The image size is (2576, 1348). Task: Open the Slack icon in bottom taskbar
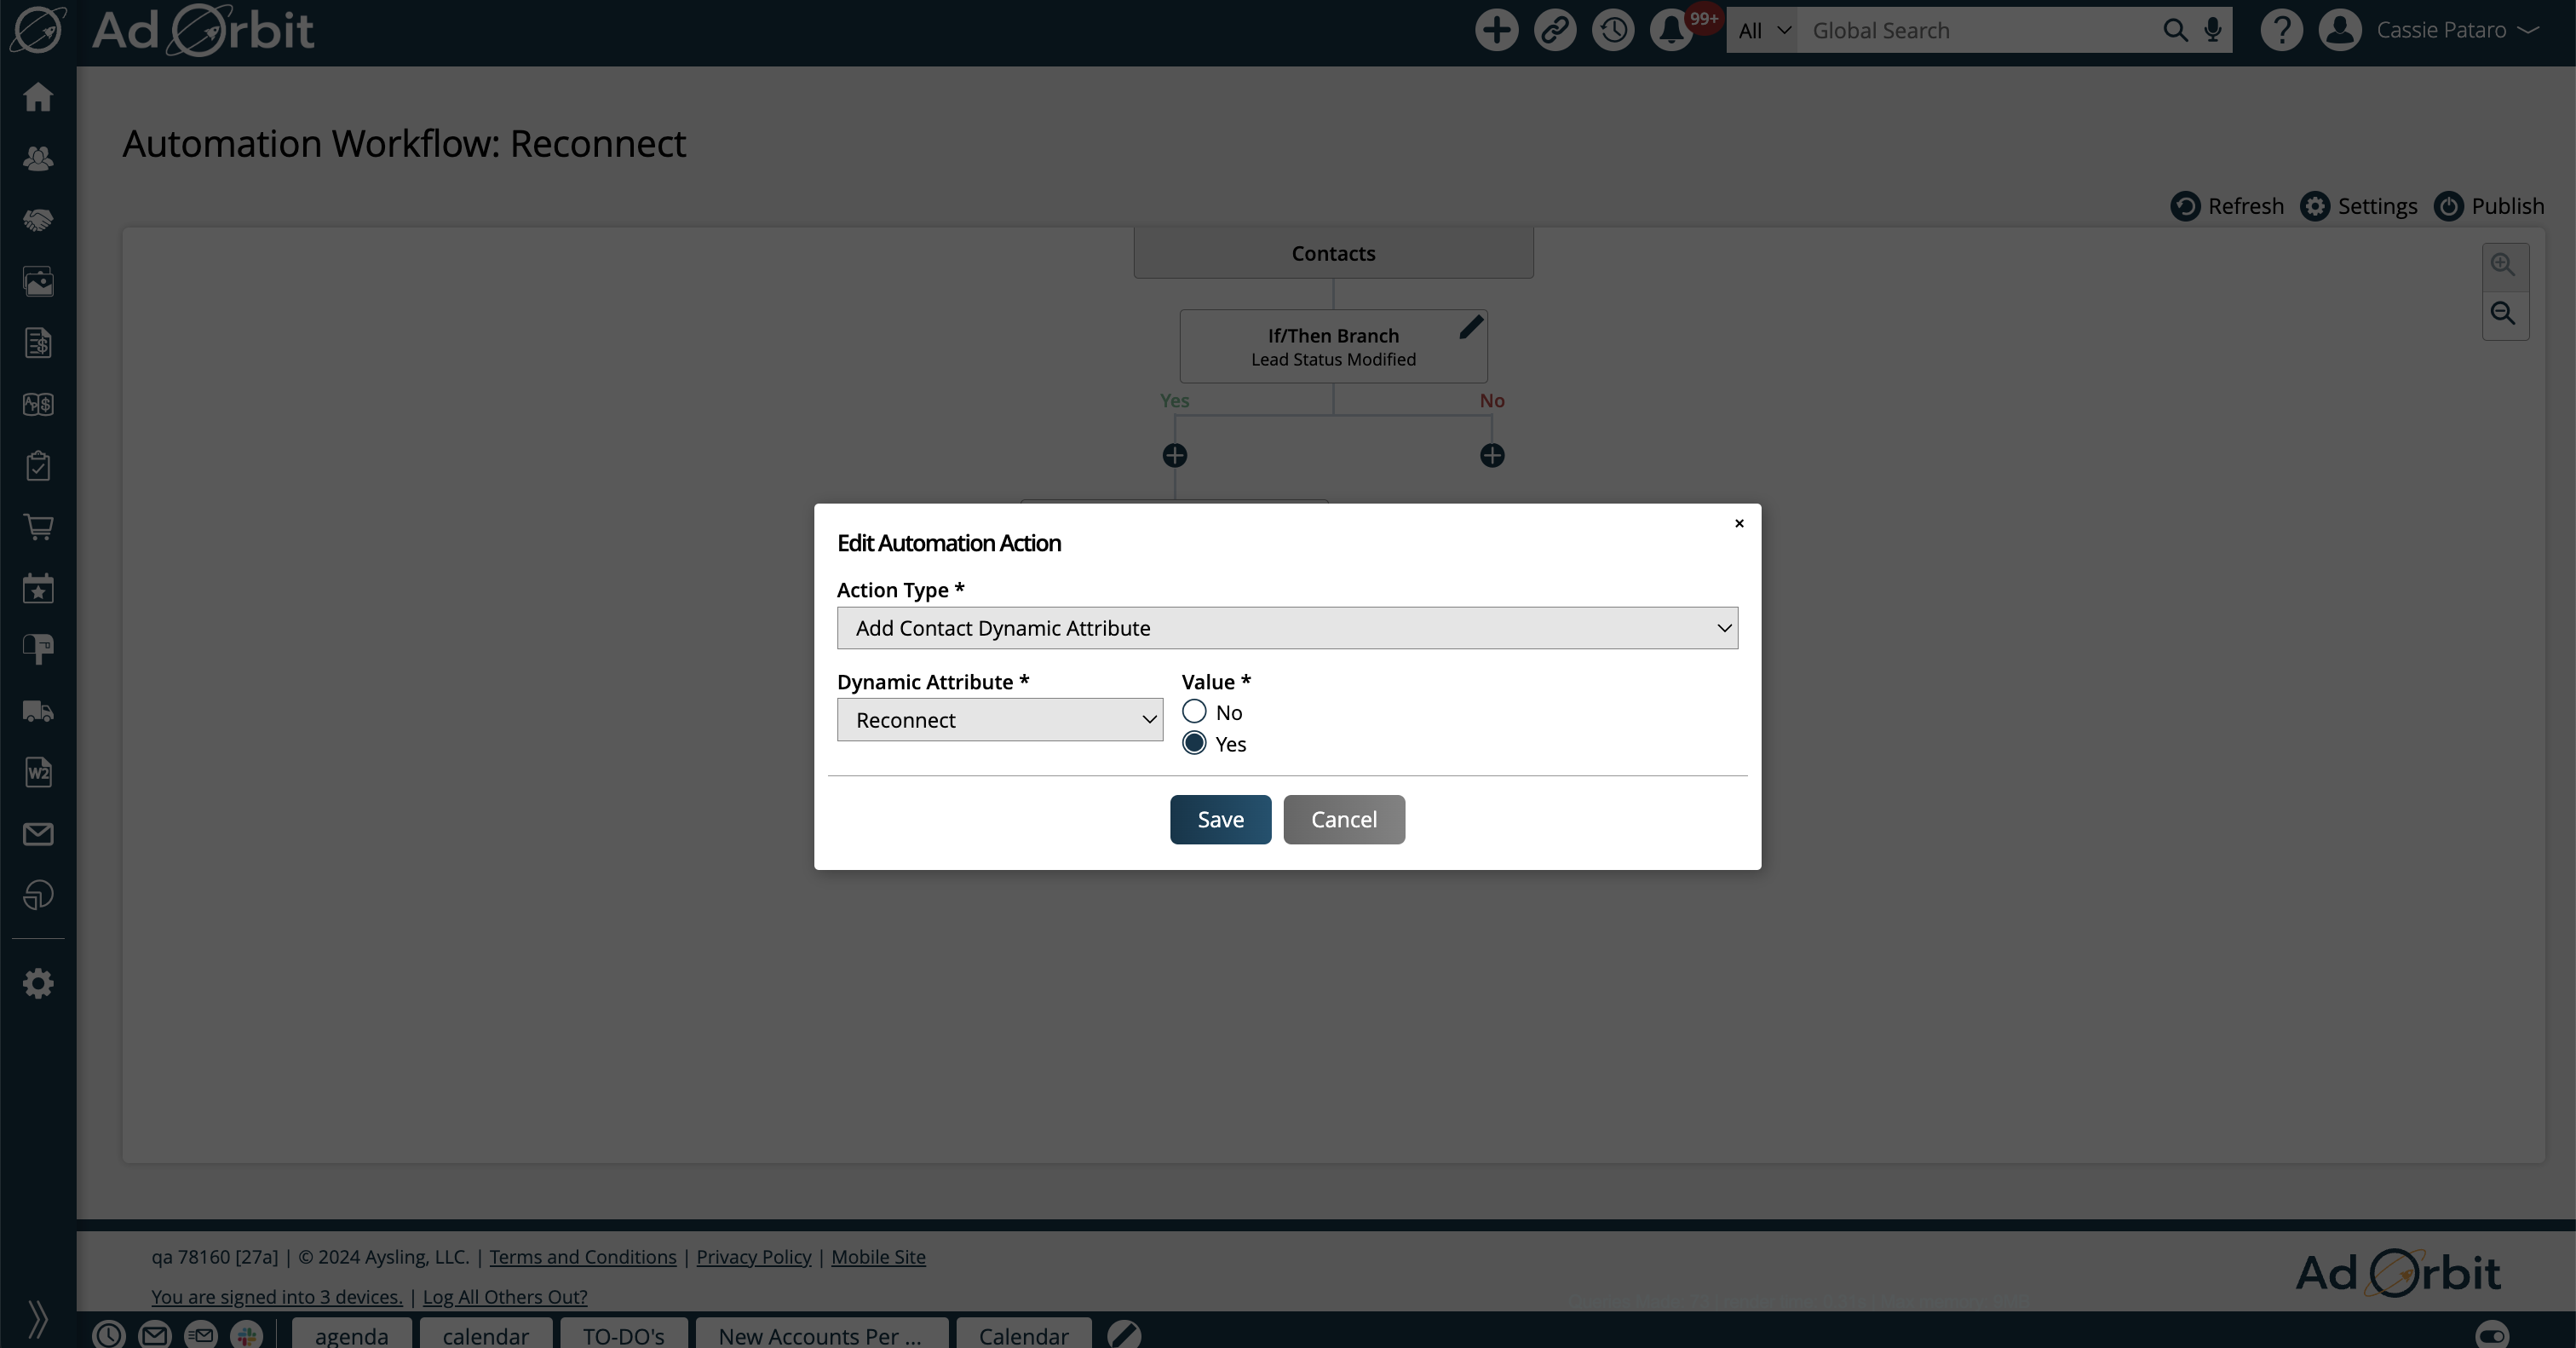[x=247, y=1334]
